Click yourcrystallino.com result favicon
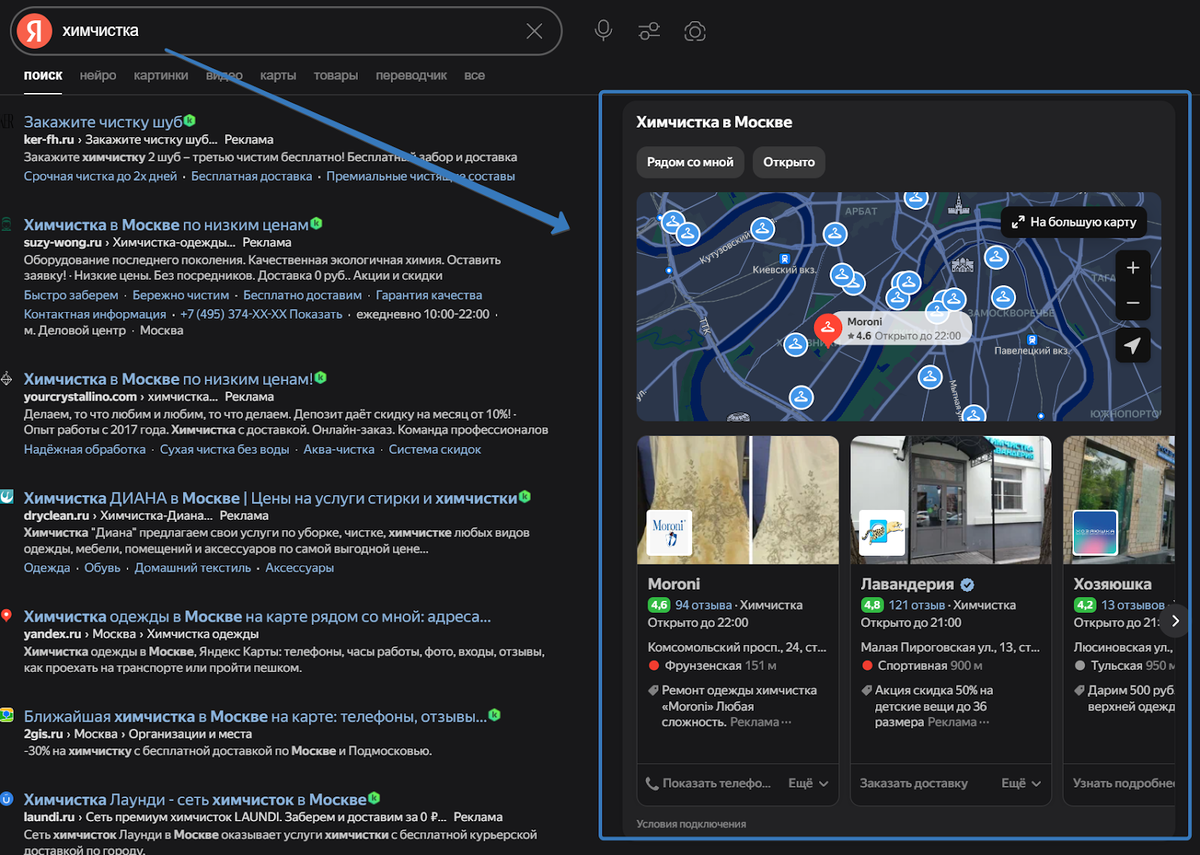Viewport: 1200px width, 855px height. pos(7,379)
